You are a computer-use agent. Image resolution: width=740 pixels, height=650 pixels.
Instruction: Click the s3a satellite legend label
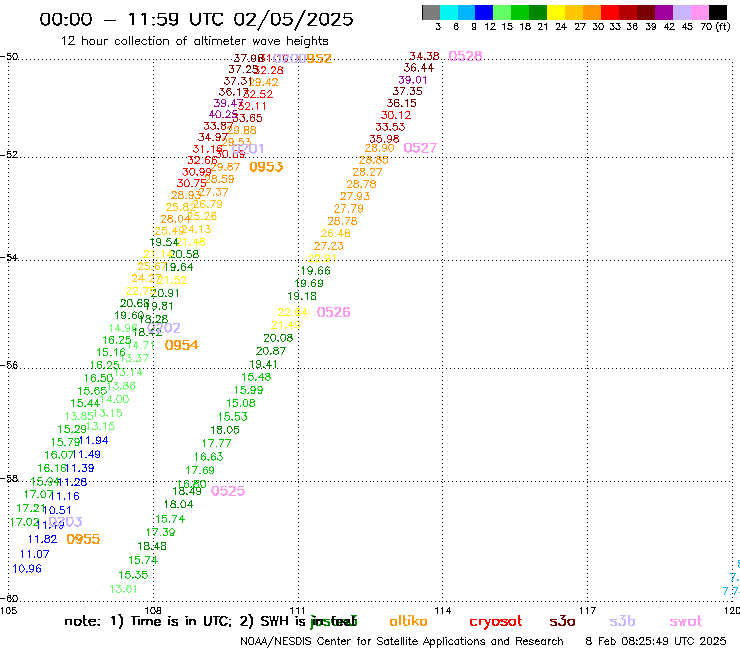pyautogui.click(x=562, y=621)
